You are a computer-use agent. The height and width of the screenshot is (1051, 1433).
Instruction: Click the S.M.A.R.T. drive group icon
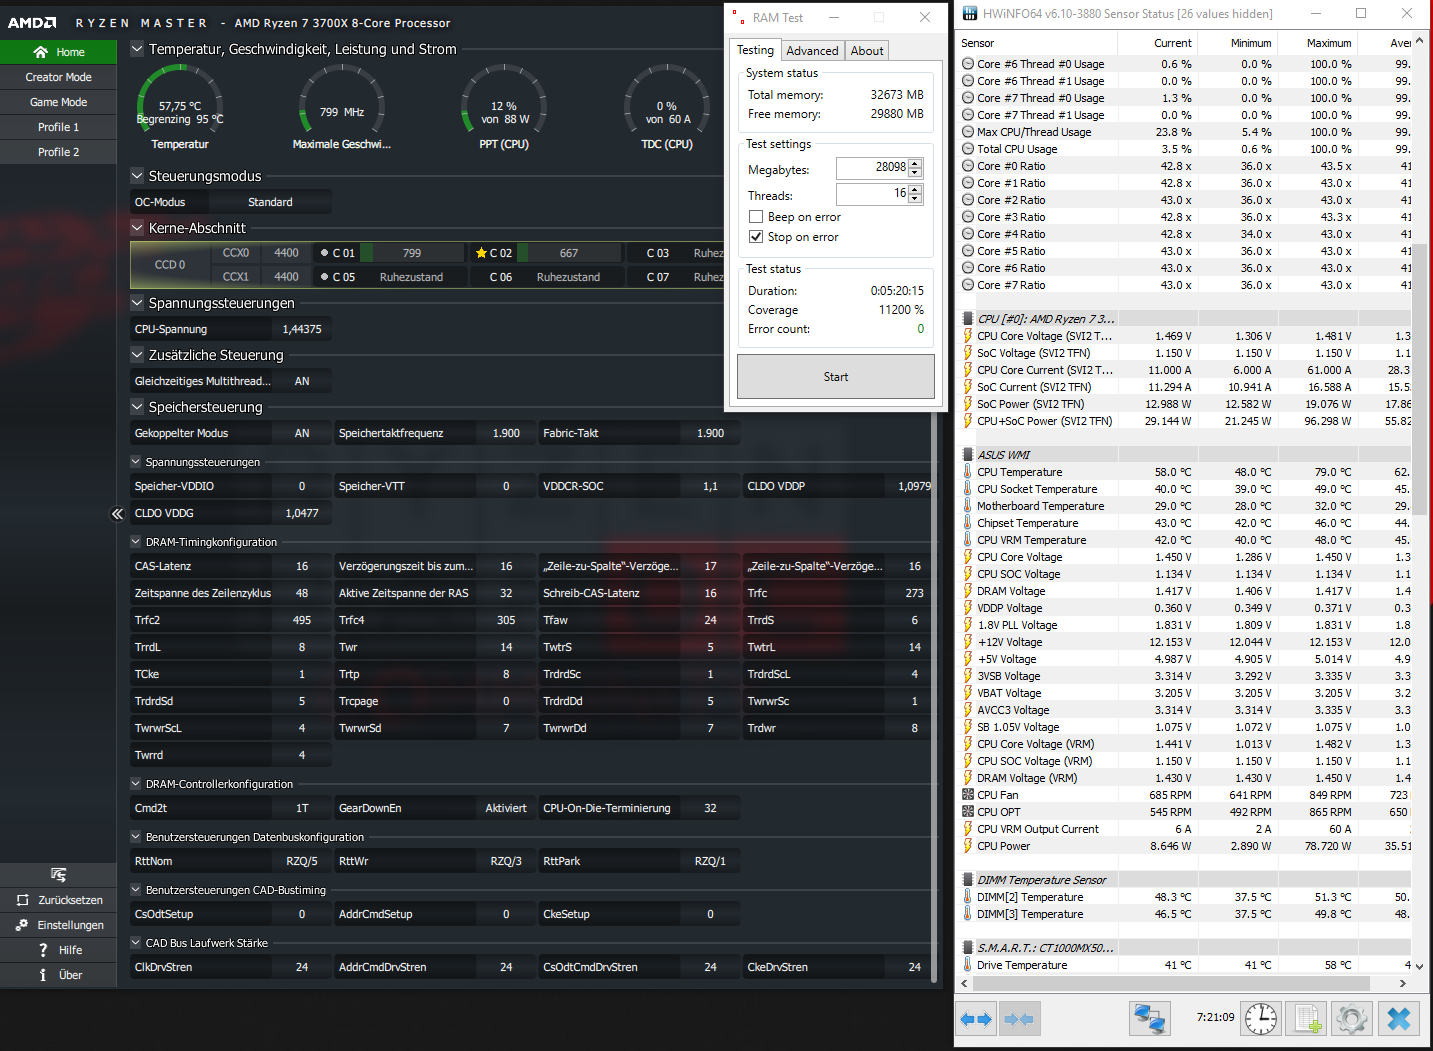tap(968, 948)
